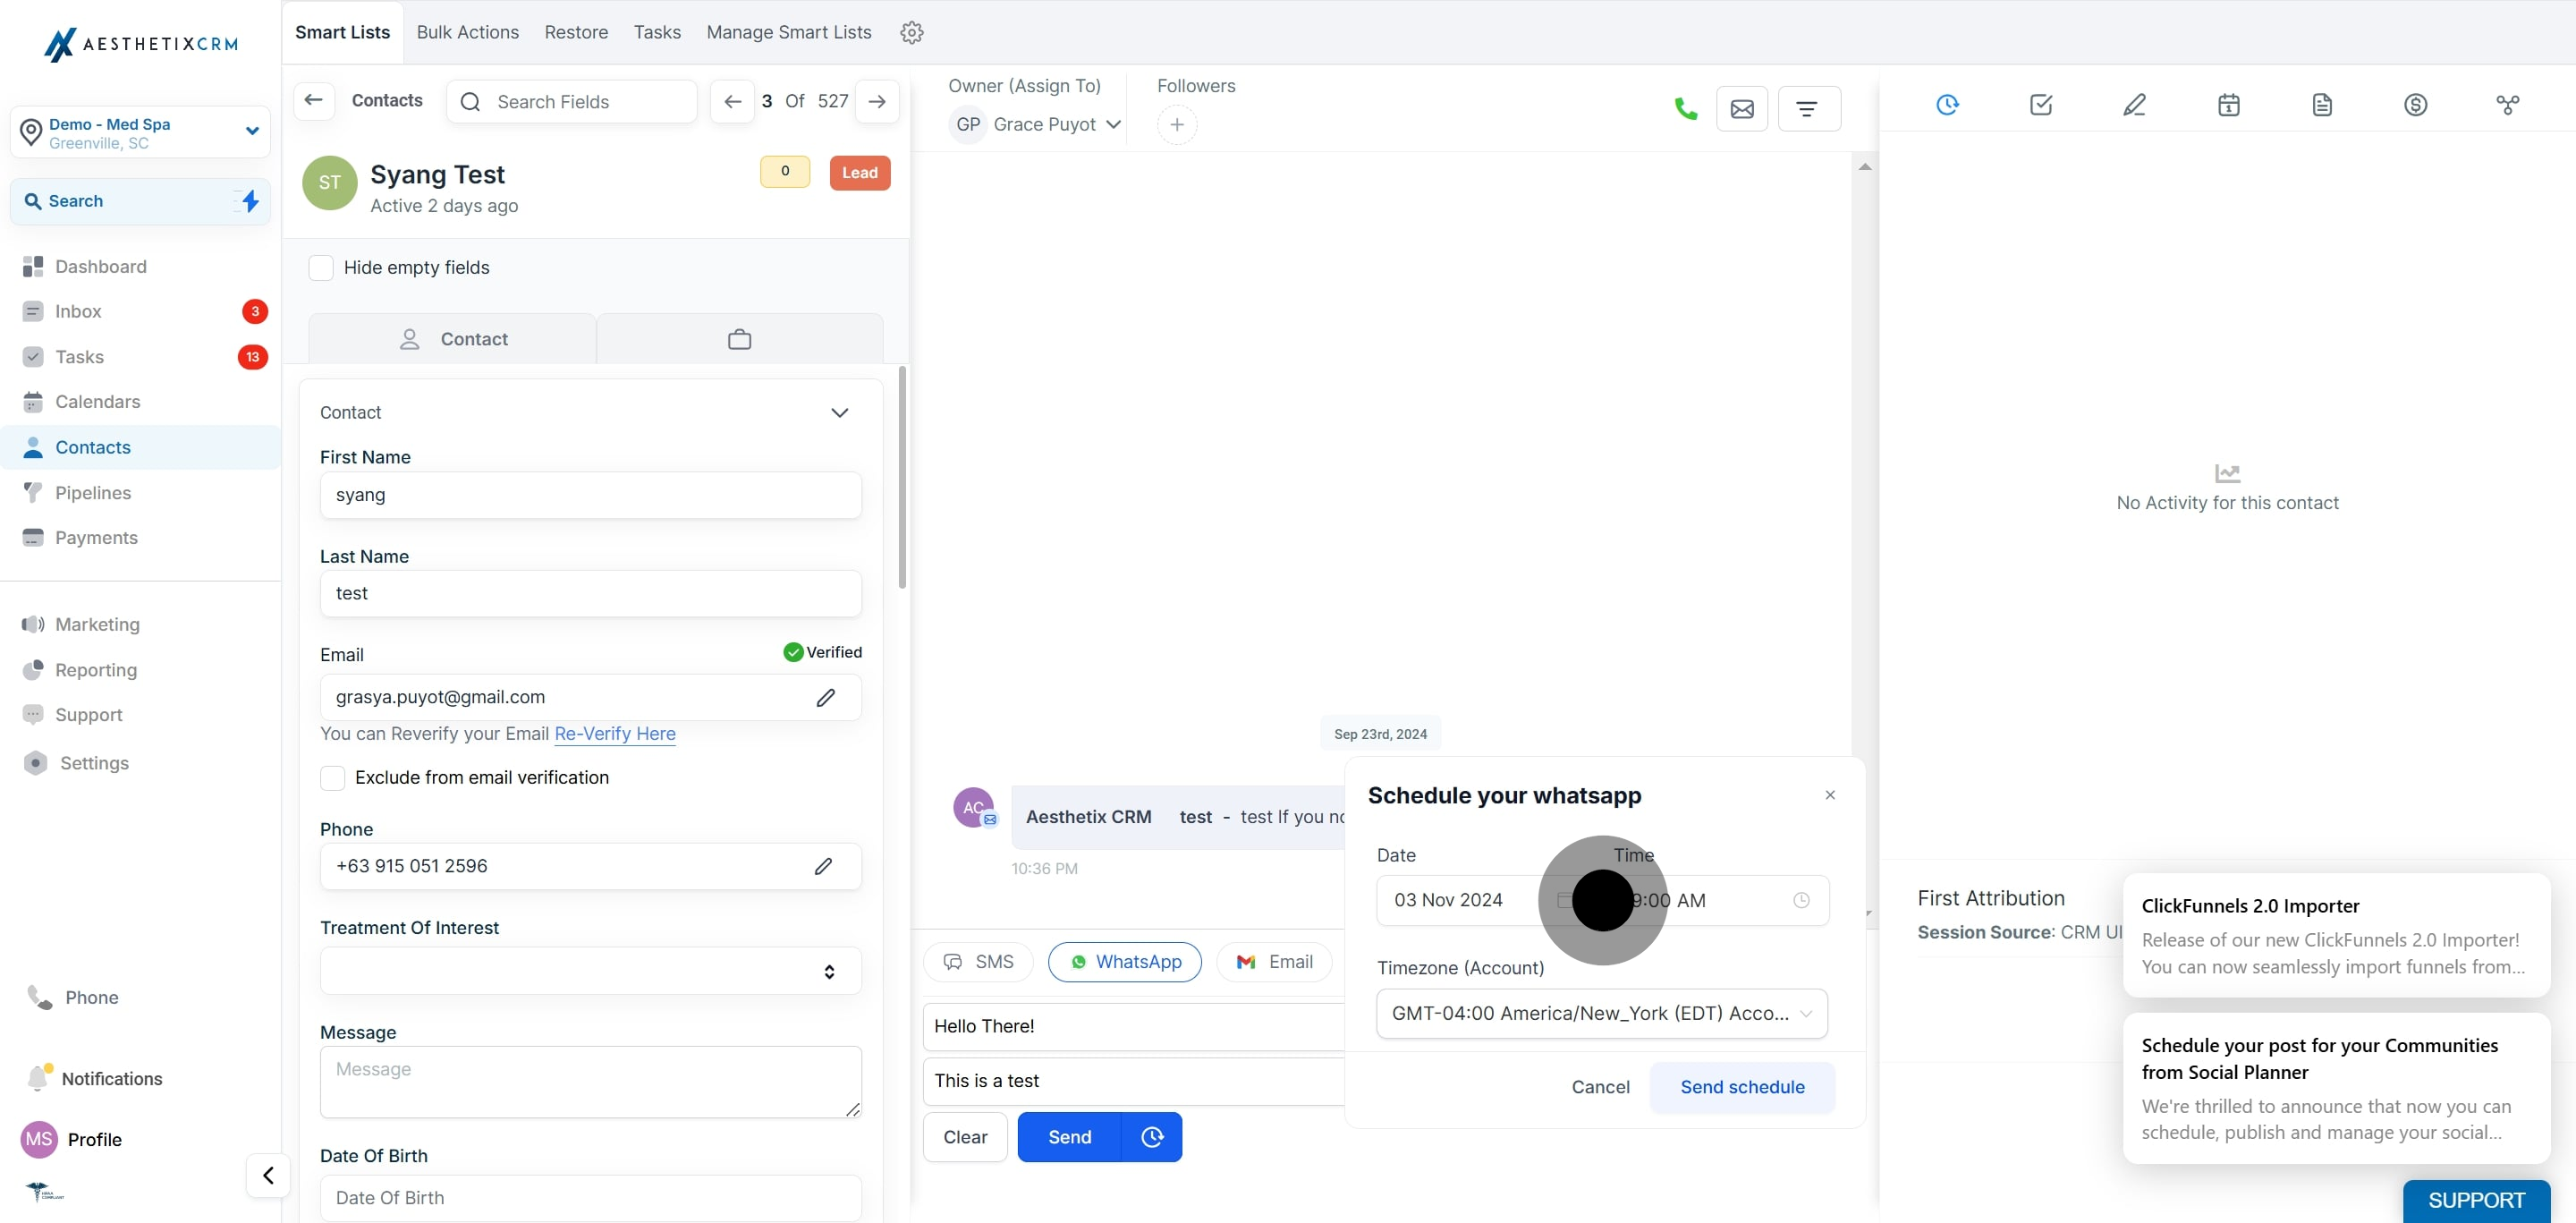Open the Timezone (Account) dropdown
The width and height of the screenshot is (2576, 1223).
[x=1601, y=1013]
